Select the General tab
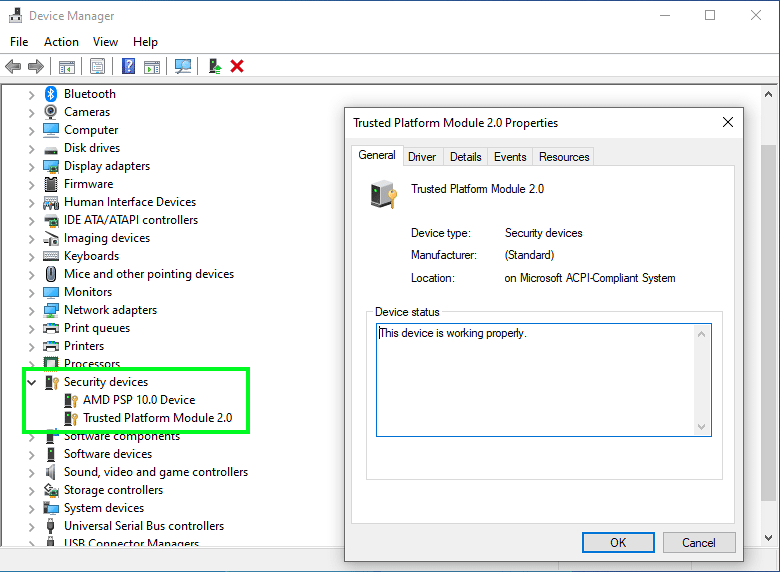The height and width of the screenshot is (572, 780). tap(377, 155)
